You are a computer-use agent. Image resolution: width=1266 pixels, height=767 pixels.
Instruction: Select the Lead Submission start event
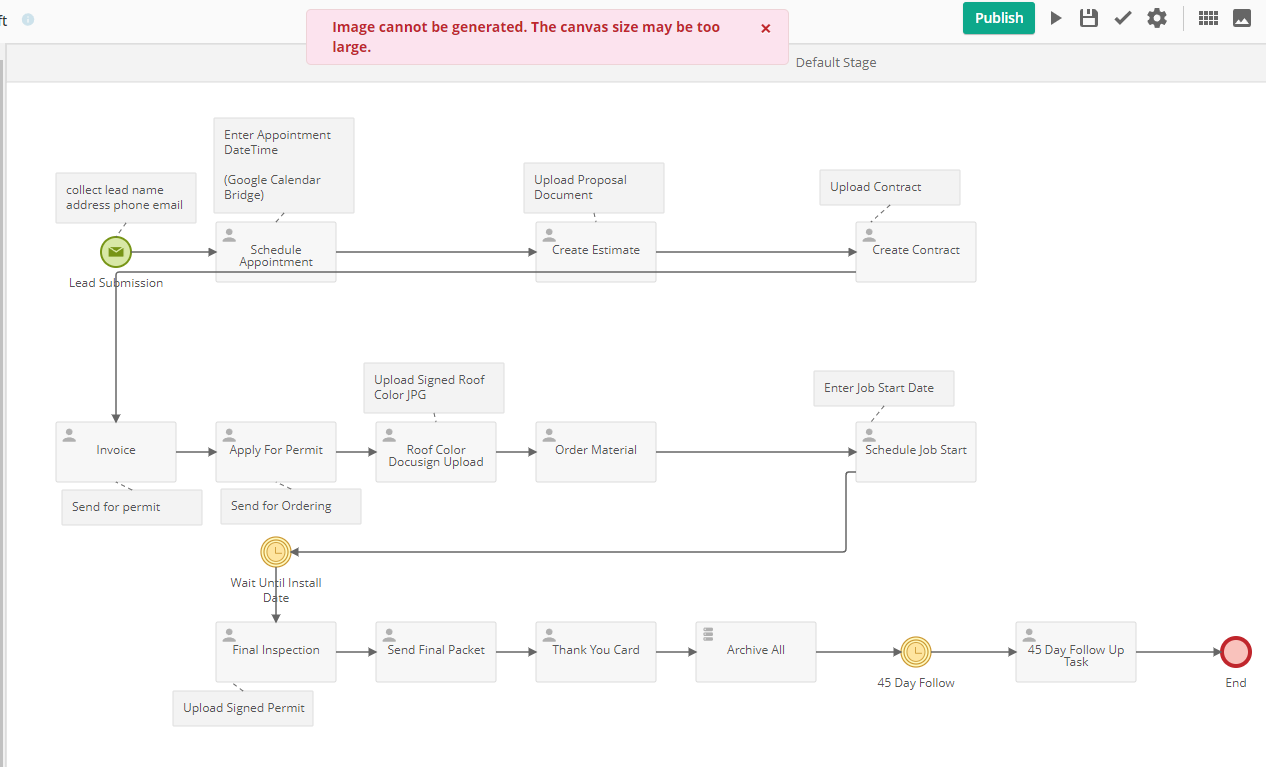pyautogui.click(x=116, y=252)
